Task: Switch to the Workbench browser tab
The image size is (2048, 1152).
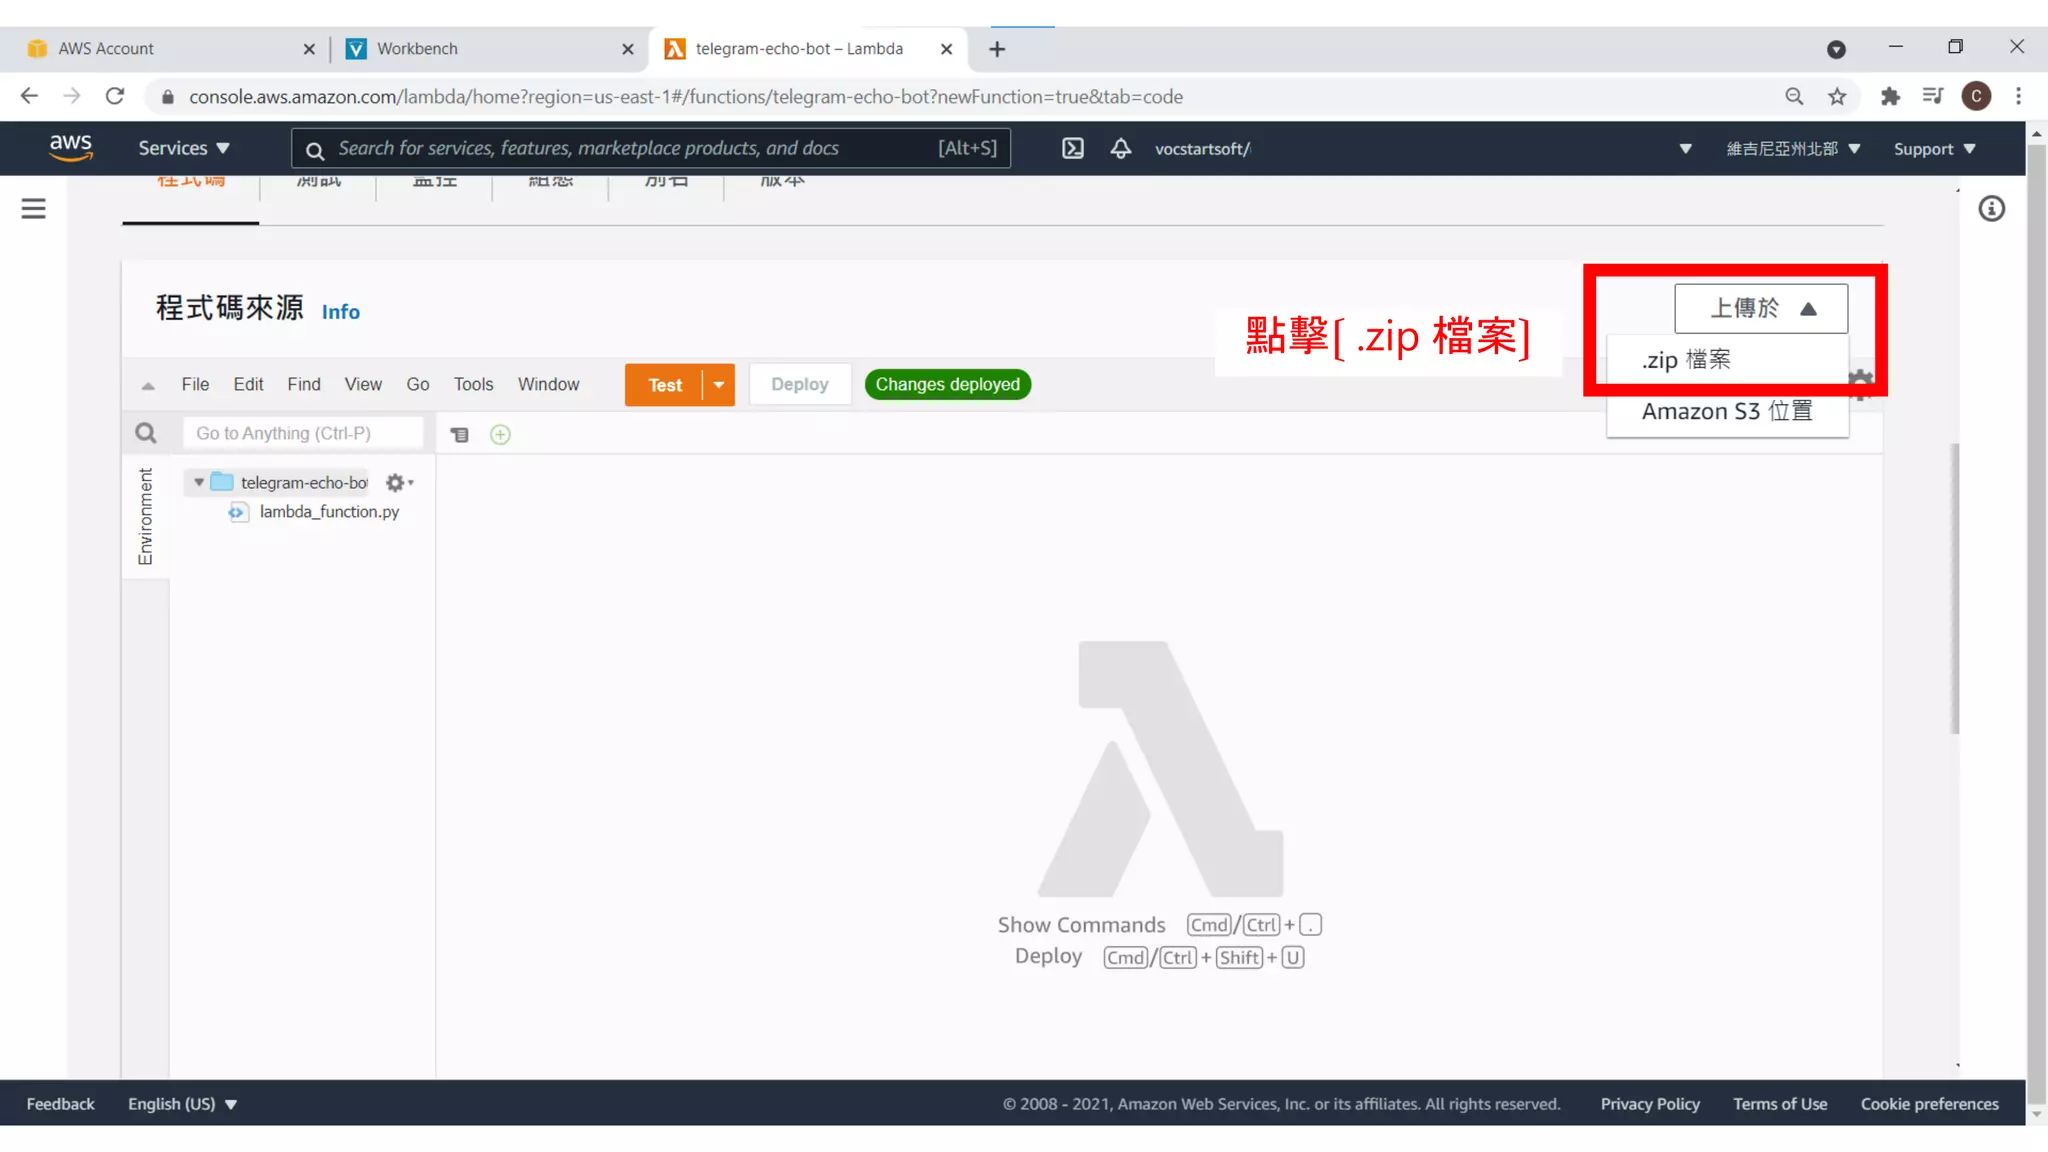Action: click(x=490, y=49)
